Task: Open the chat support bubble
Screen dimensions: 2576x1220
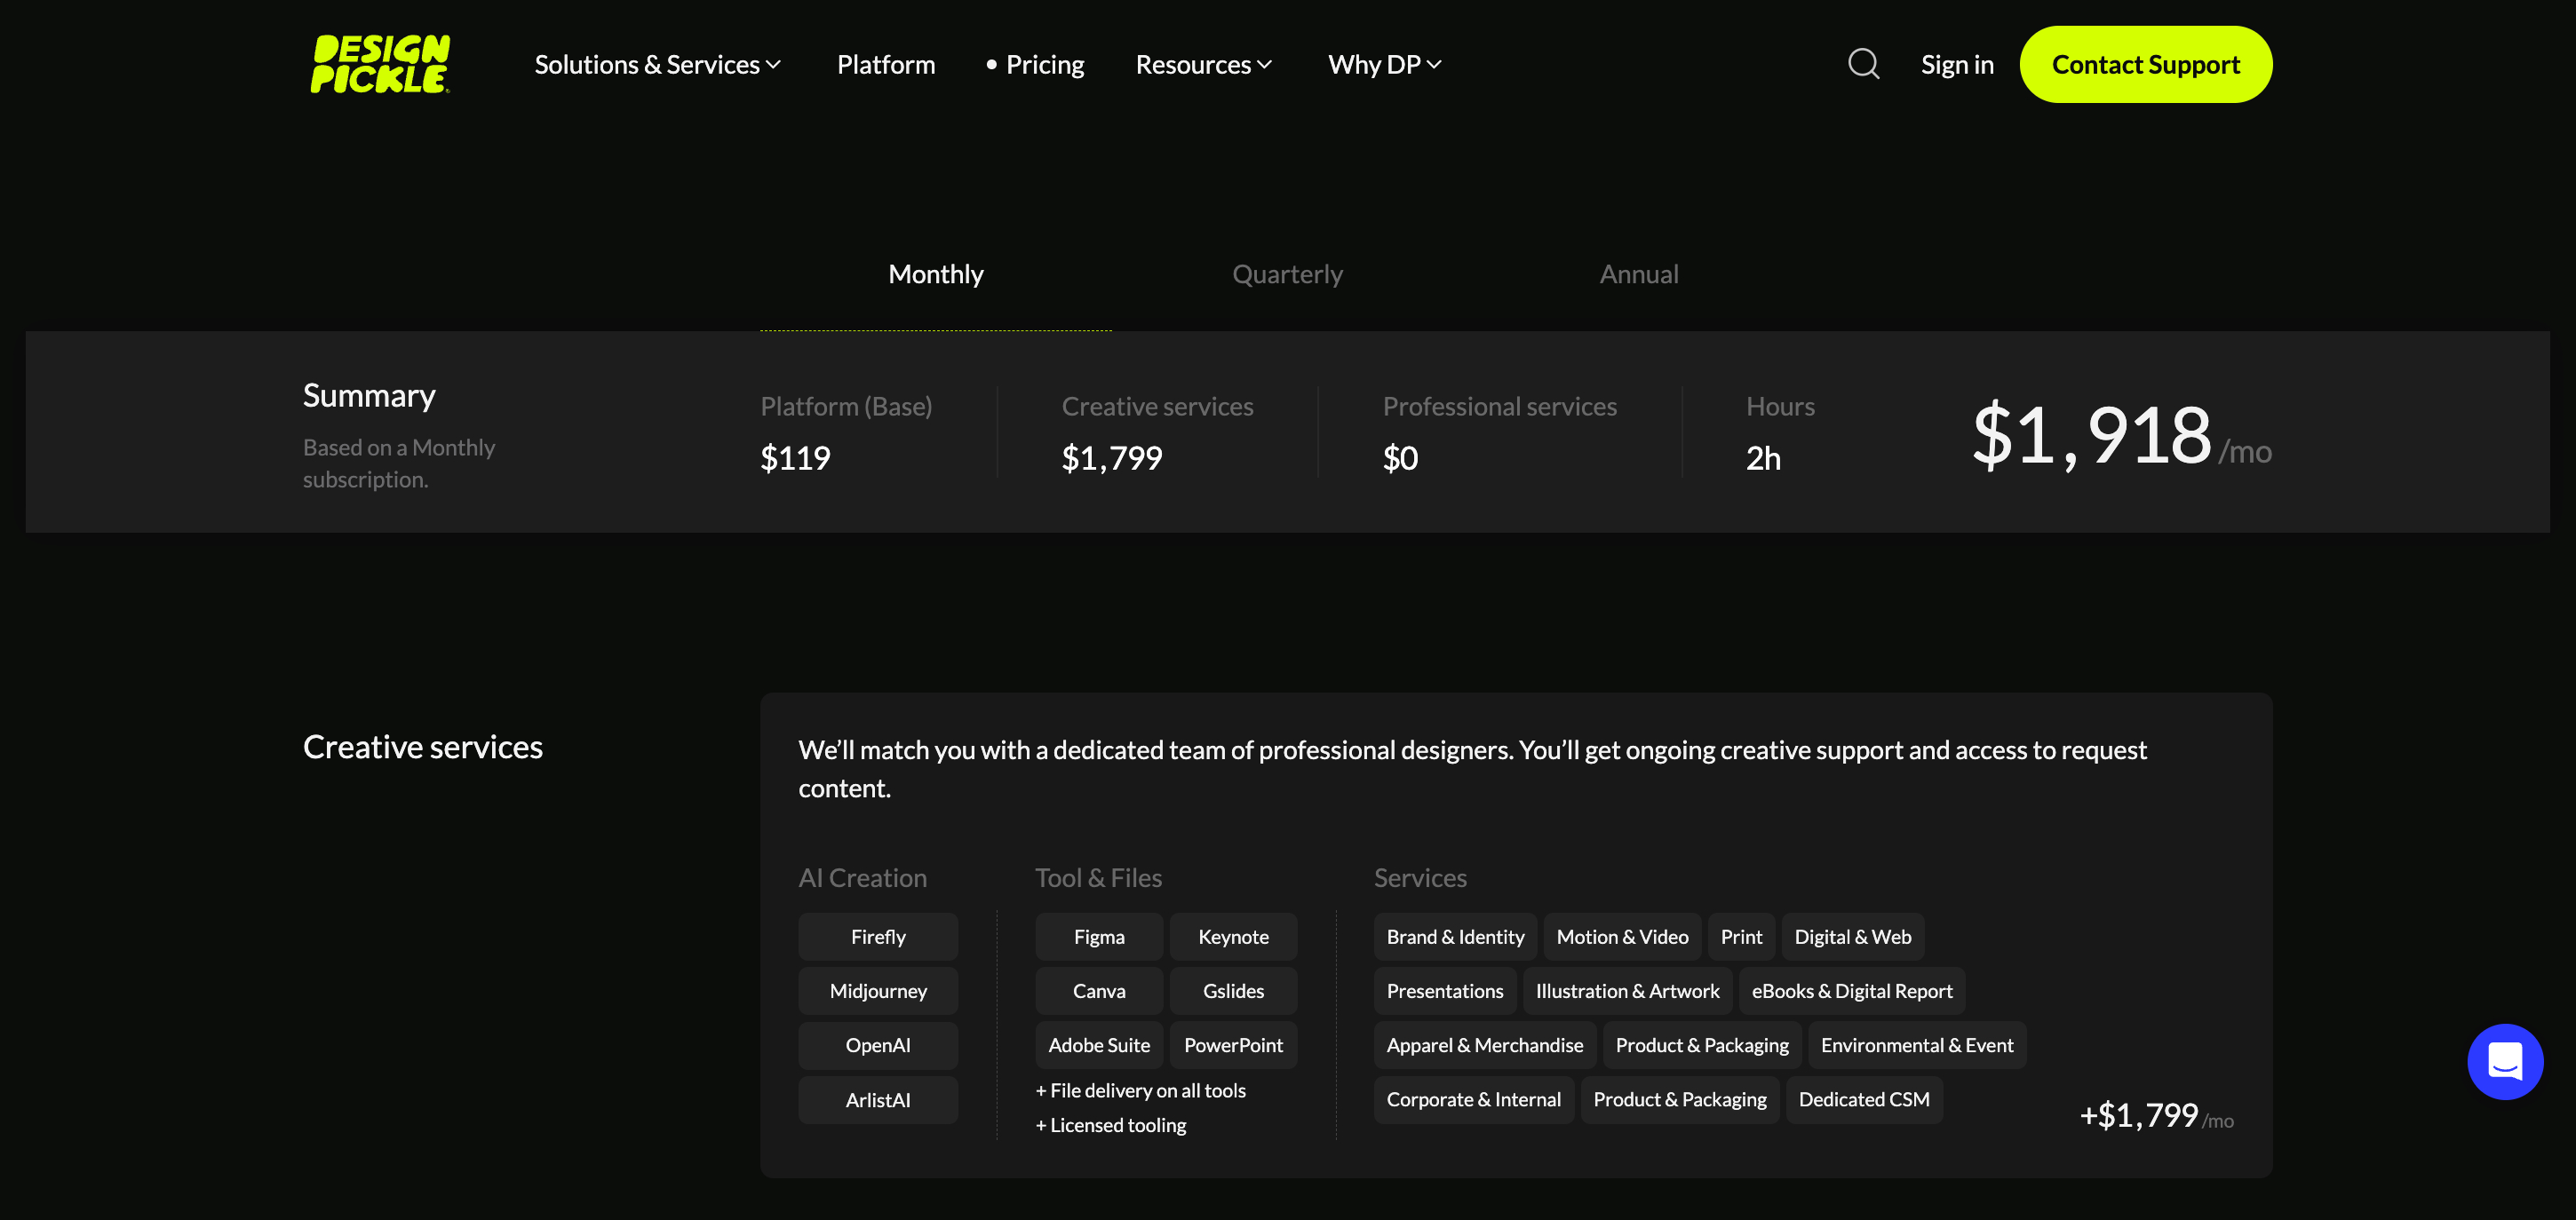Action: [2504, 1061]
